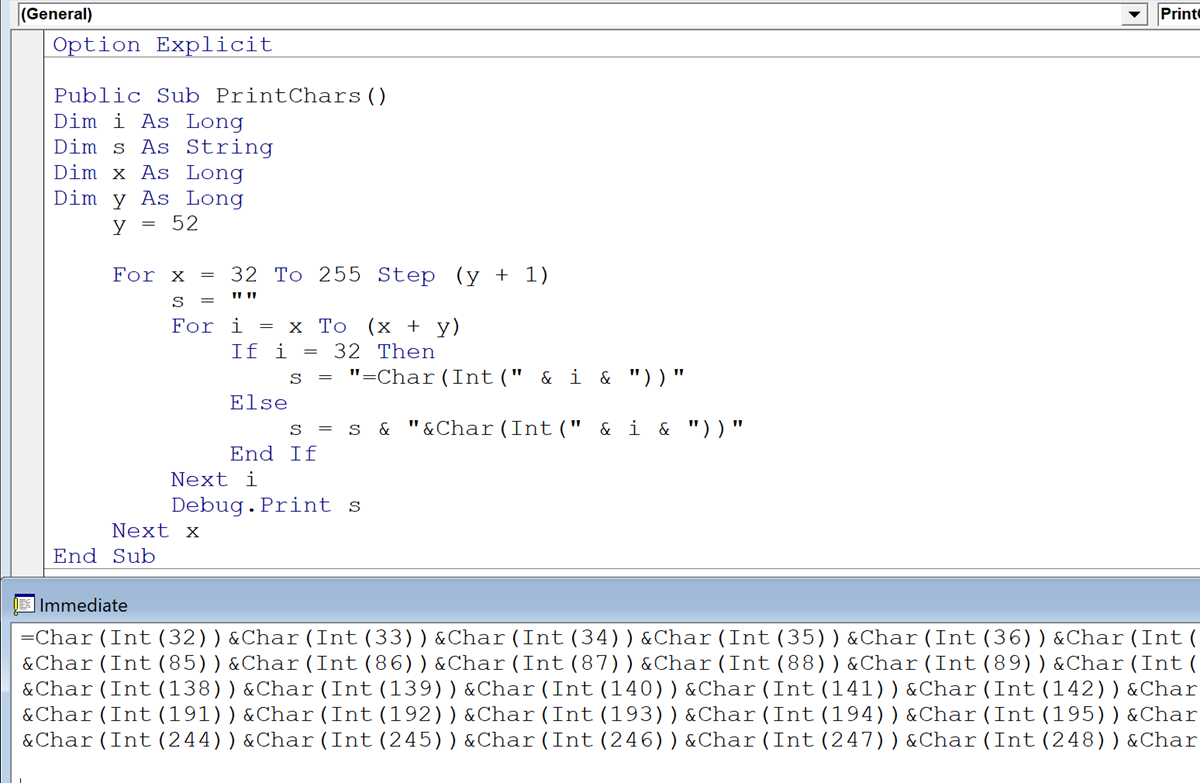Select the End Sub statement
The width and height of the screenshot is (1200, 783).
tap(103, 556)
